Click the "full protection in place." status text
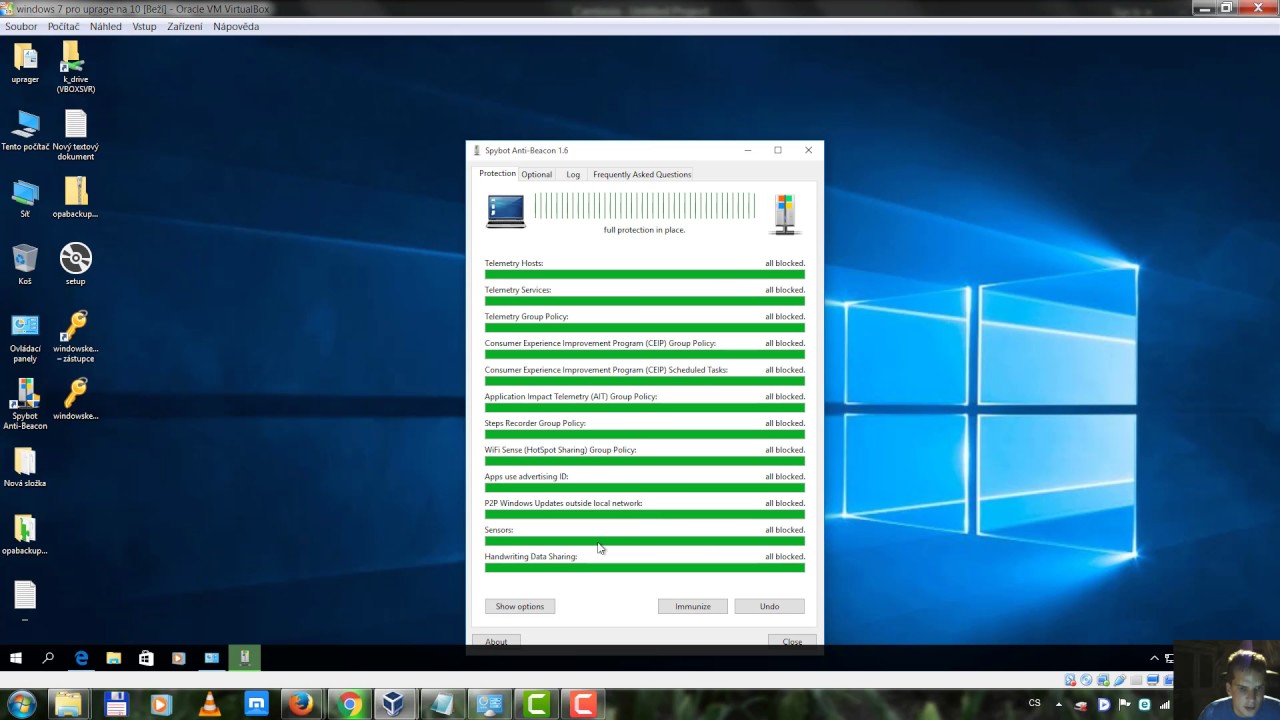The image size is (1280, 720). [645, 230]
